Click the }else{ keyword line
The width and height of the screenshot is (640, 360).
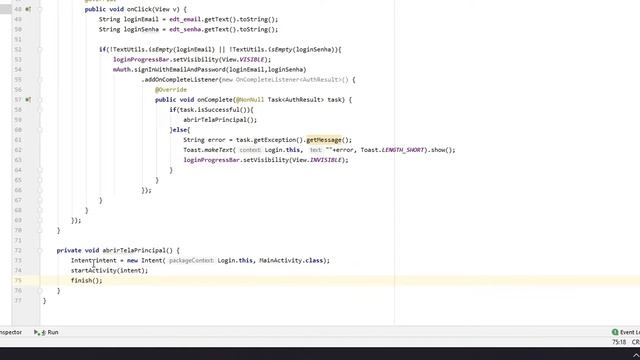(180, 130)
